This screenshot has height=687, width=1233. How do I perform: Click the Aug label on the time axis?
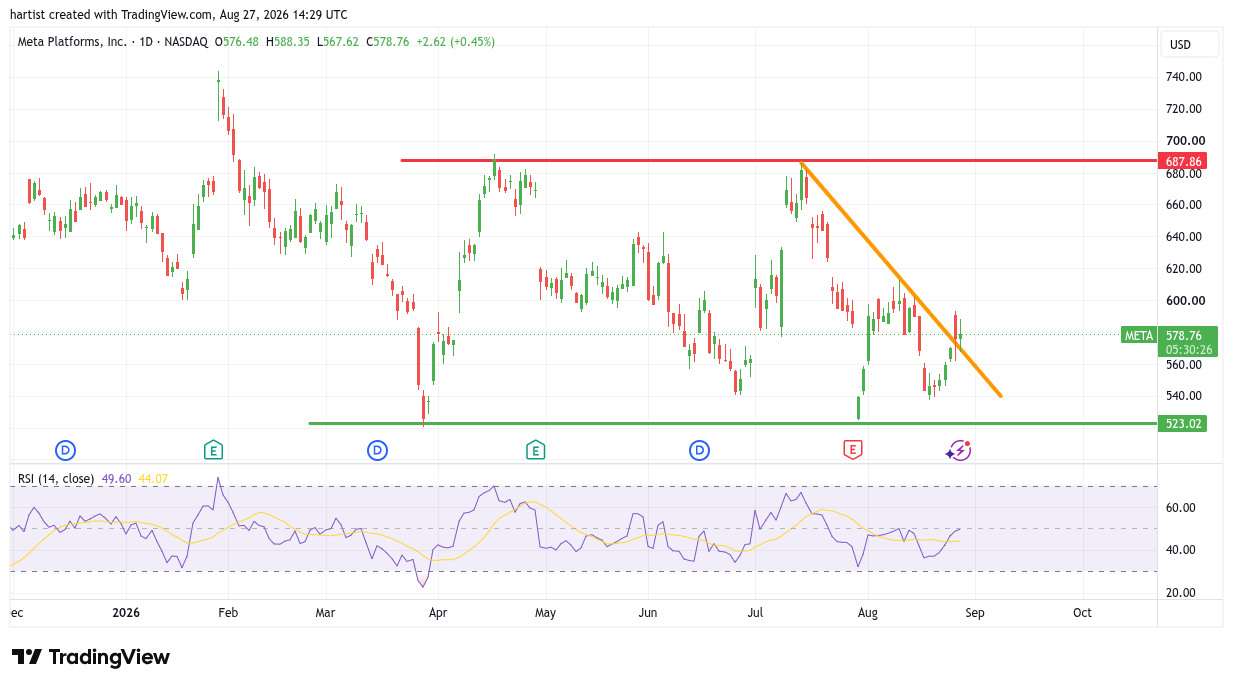[868, 612]
